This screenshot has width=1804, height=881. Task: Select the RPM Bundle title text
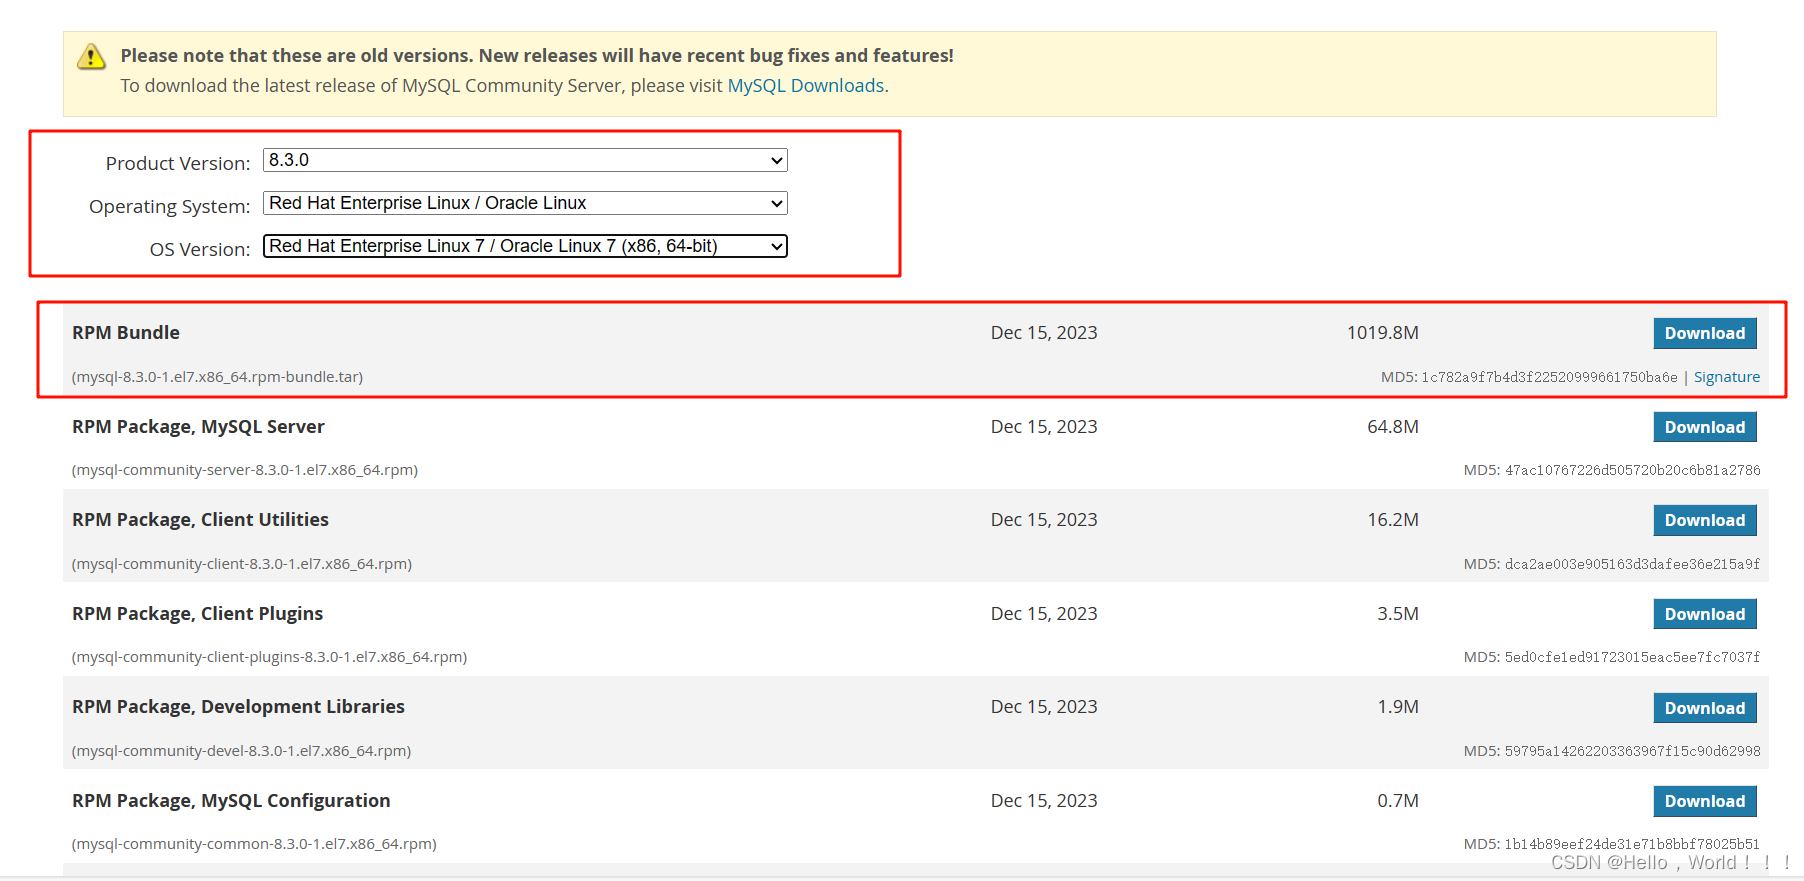[126, 333]
